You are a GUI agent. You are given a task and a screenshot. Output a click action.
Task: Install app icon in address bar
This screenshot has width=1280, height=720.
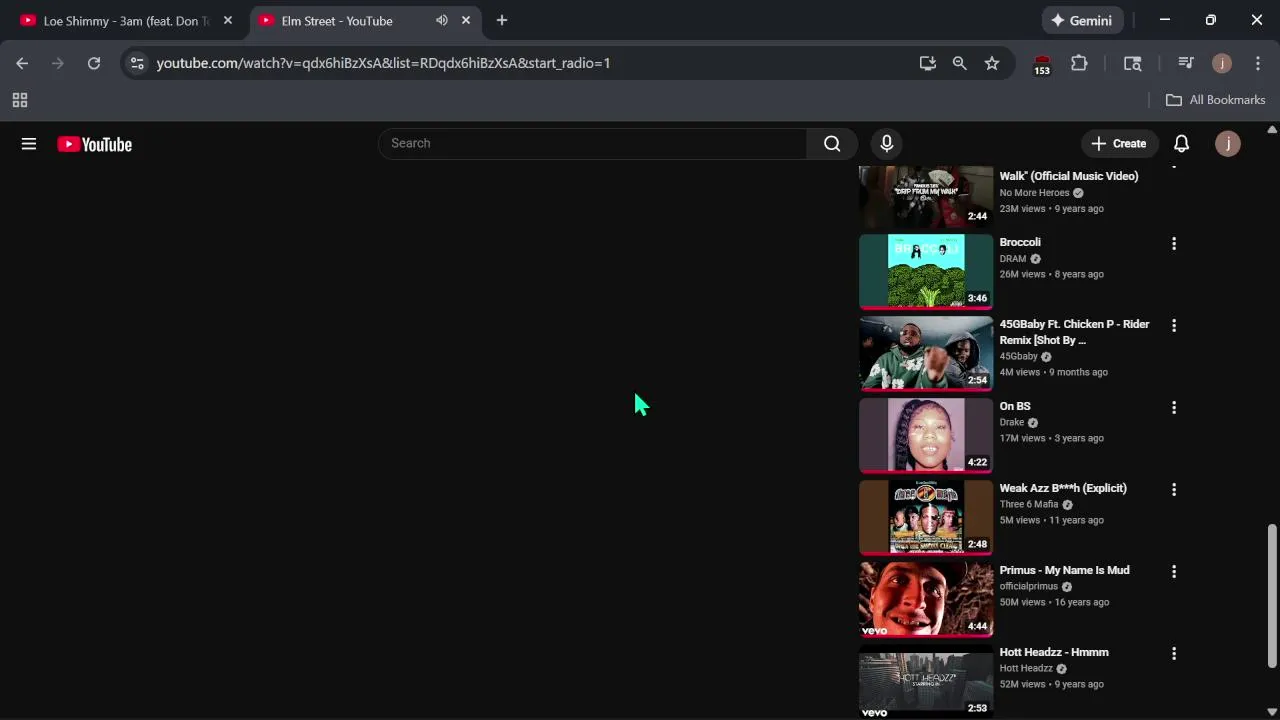(x=928, y=63)
